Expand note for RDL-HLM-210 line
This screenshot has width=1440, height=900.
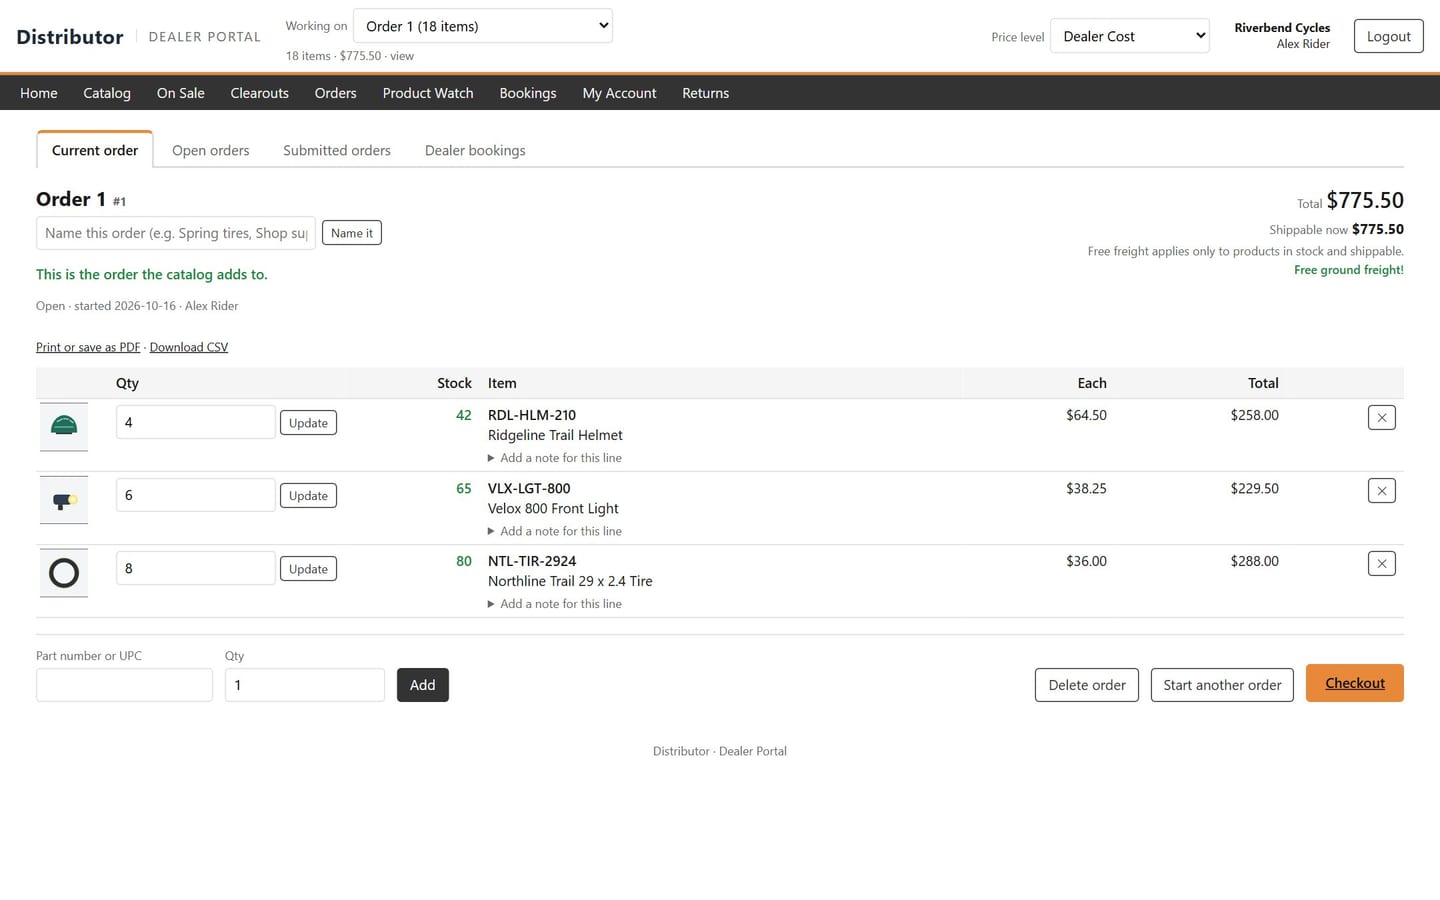555,458
